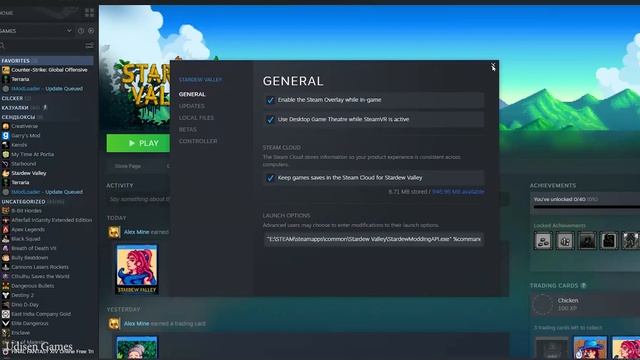The height and width of the screenshot is (360, 640).
Task: Collapse the UNCATEGORIZED category
Action: point(23,202)
